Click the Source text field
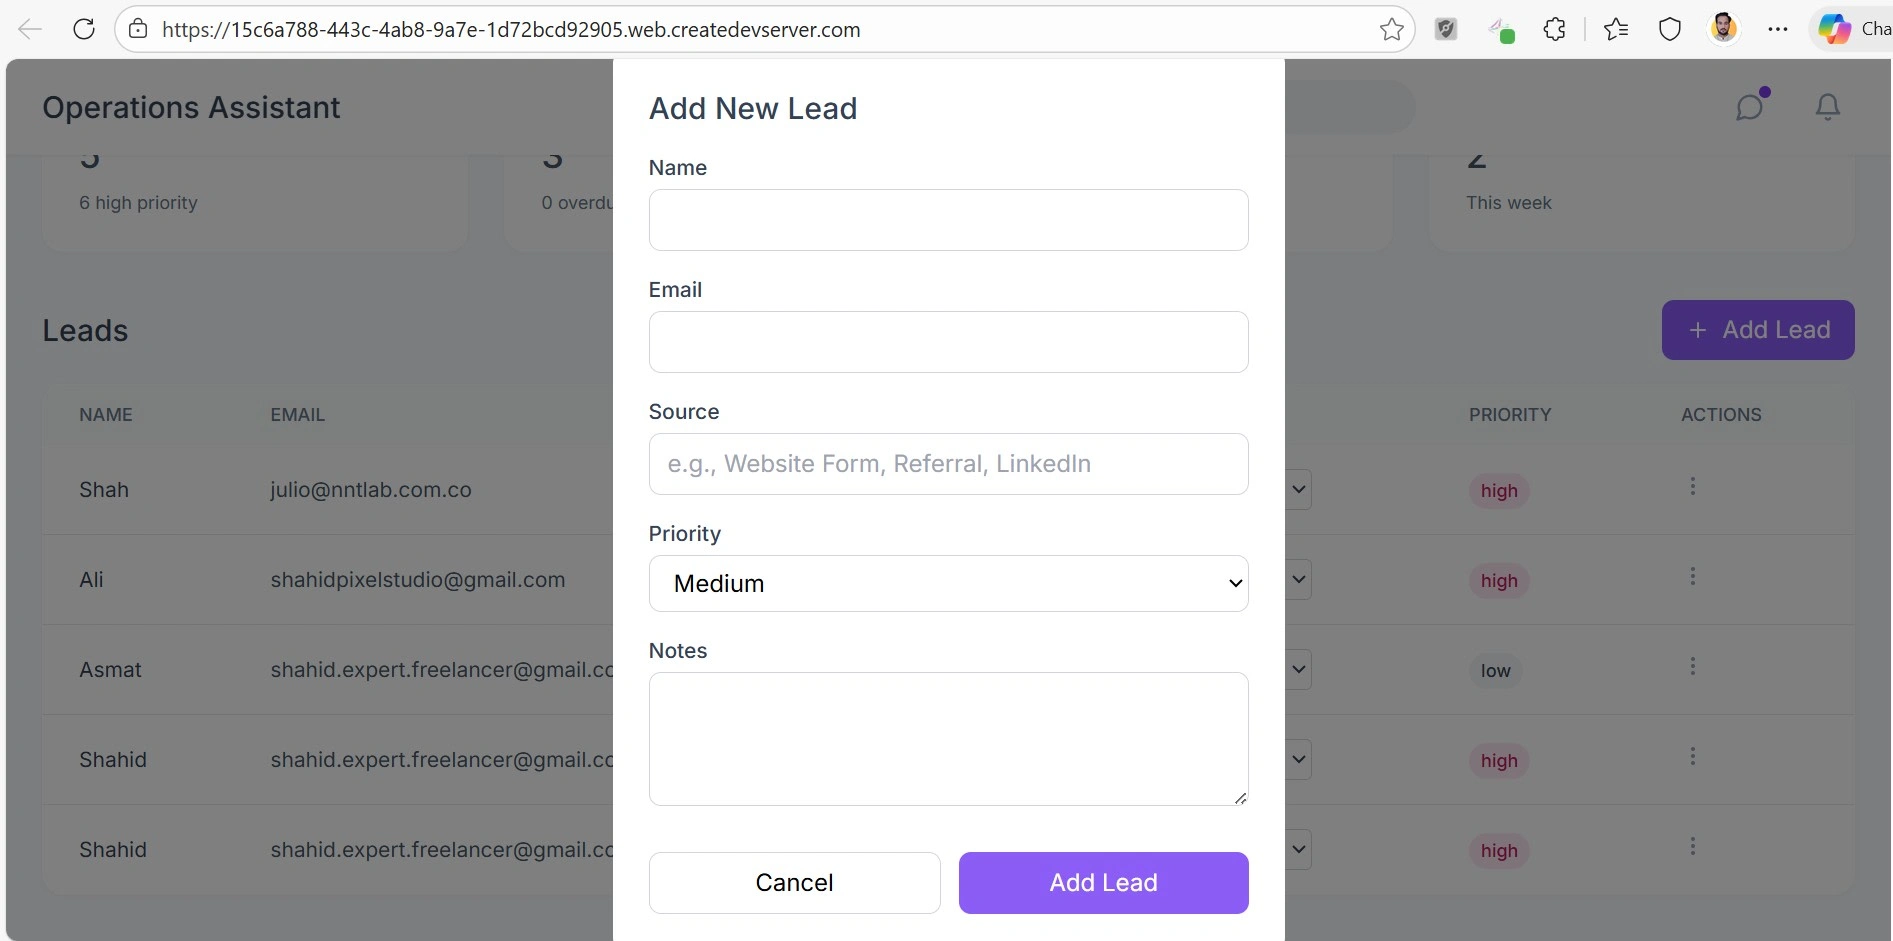 (948, 464)
